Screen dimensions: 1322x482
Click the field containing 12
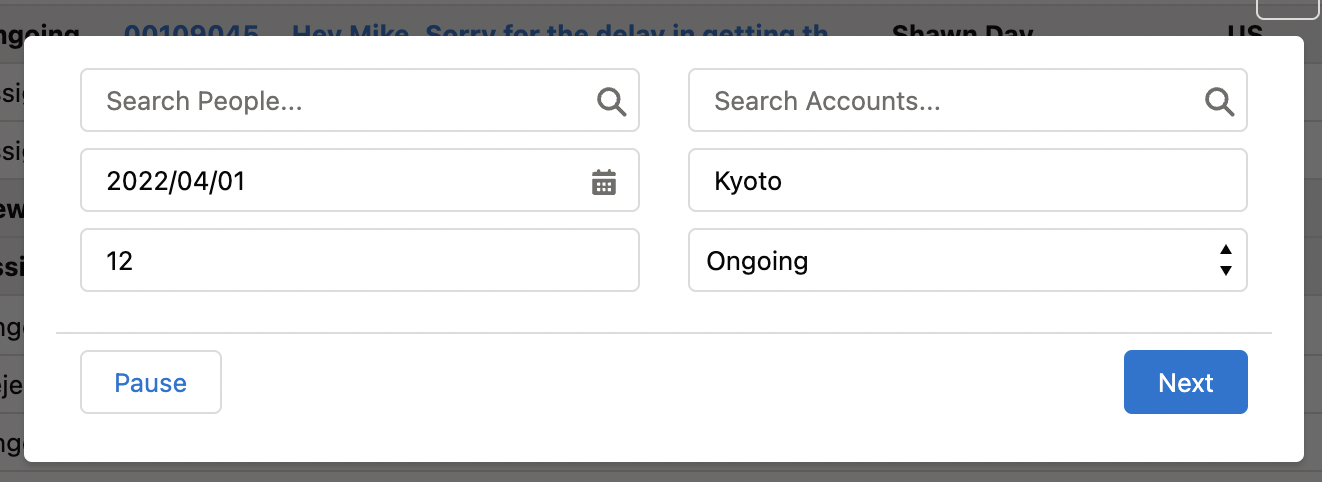pos(359,261)
